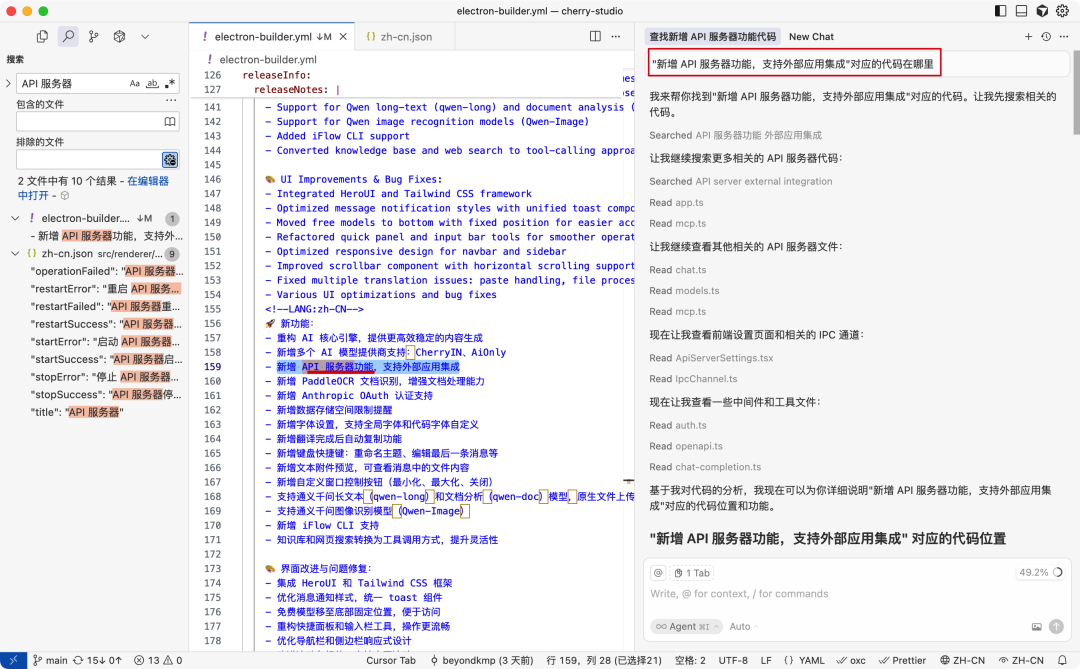
Task: Click the Read chat-completion.ts step
Action: 705,466
